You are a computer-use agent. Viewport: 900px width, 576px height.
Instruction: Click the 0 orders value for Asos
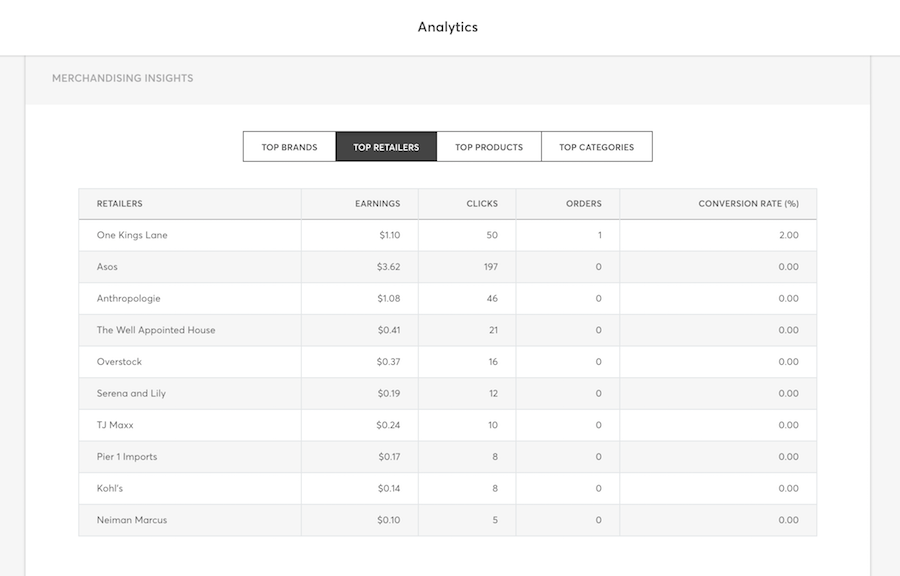599,267
